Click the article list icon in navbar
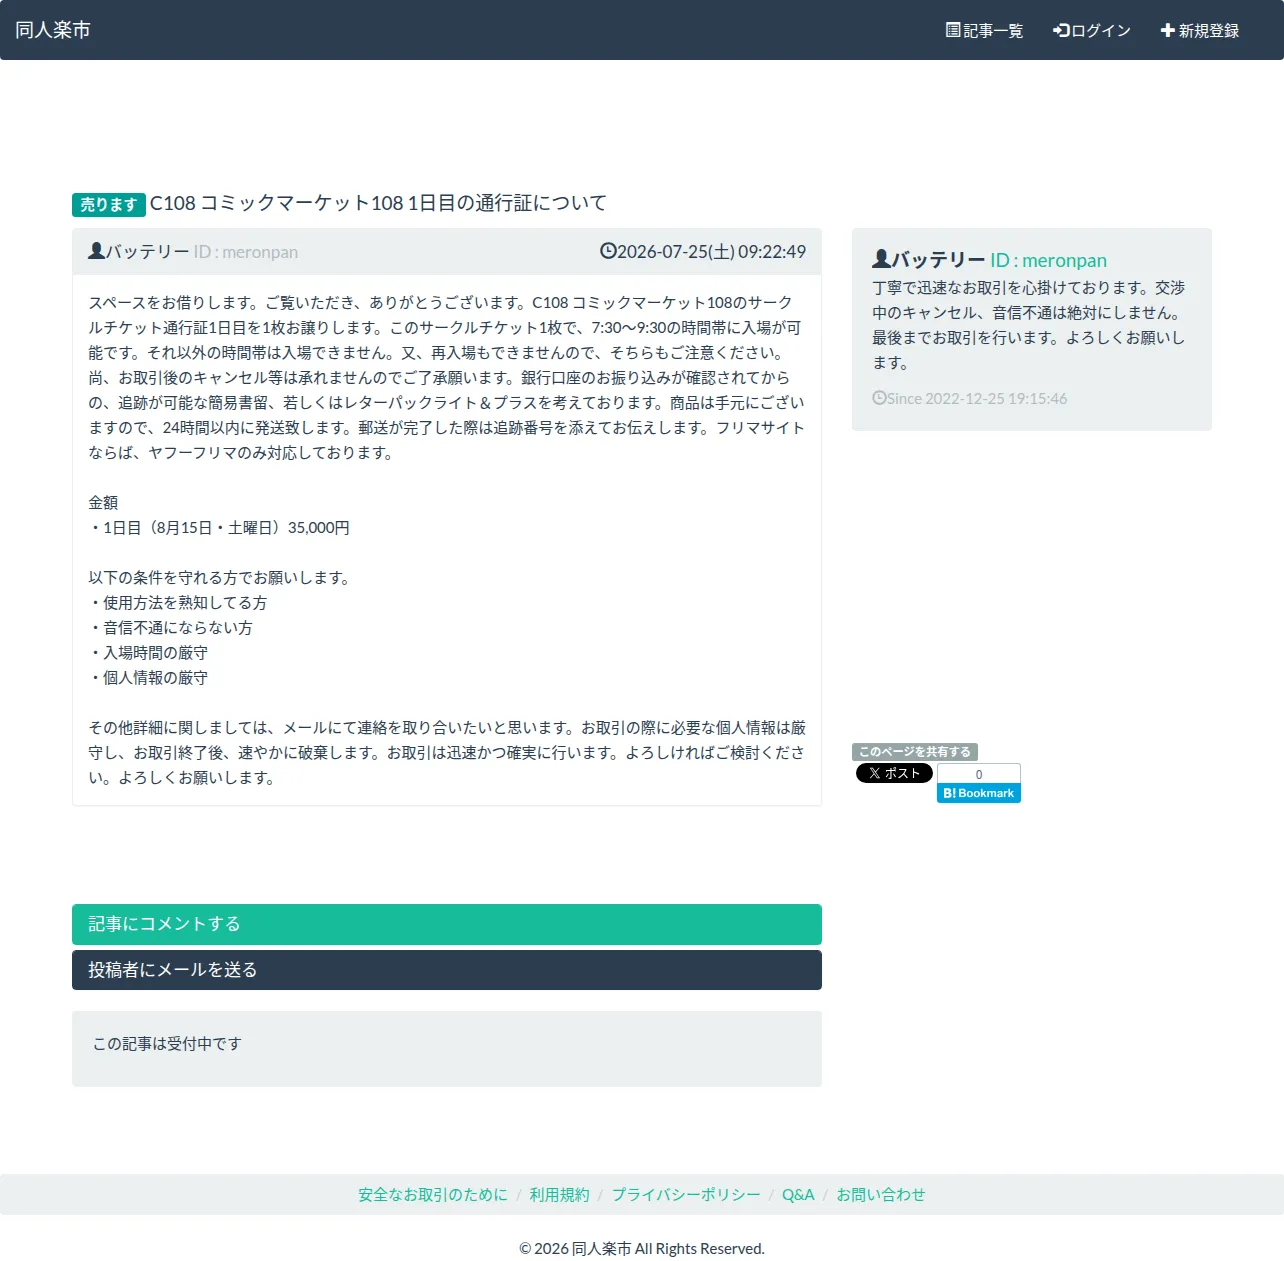1284x1261 pixels. pyautogui.click(x=953, y=30)
